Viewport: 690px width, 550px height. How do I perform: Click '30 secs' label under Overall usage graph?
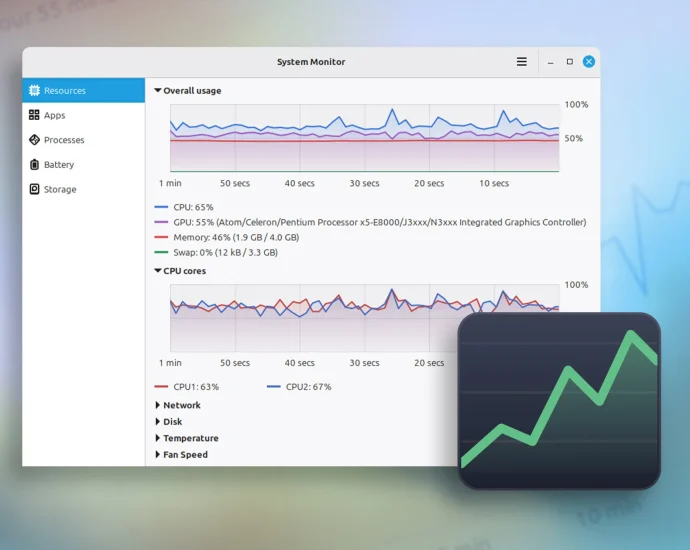[364, 183]
